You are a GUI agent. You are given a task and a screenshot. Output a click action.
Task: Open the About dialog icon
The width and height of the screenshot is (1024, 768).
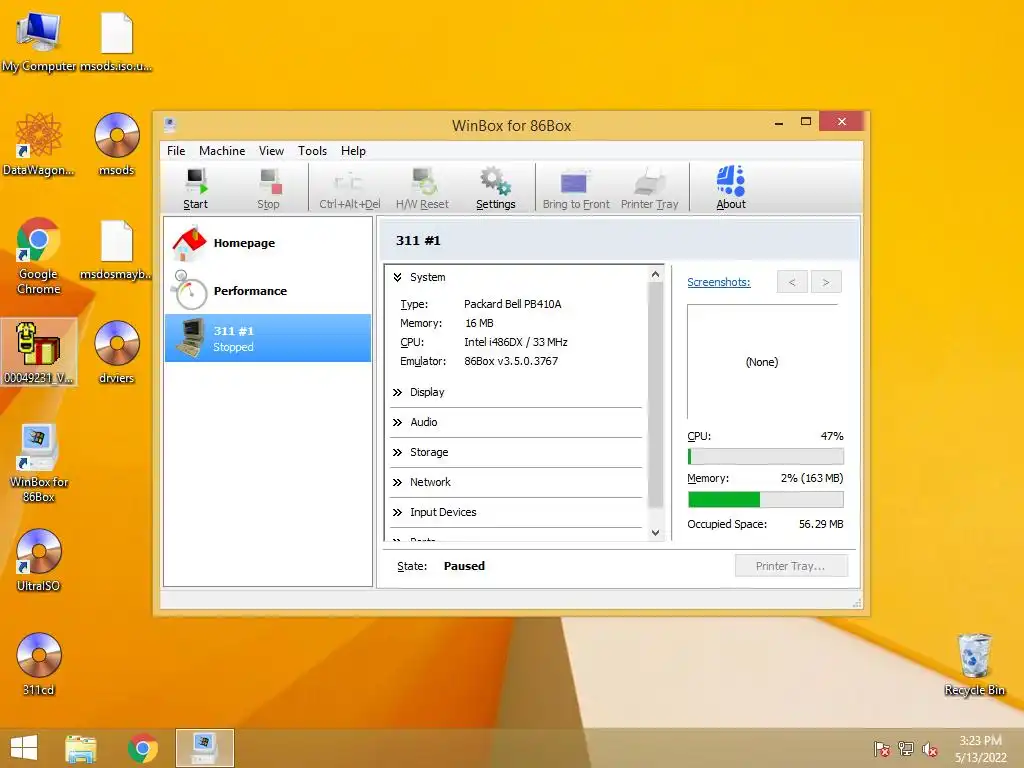point(731,189)
